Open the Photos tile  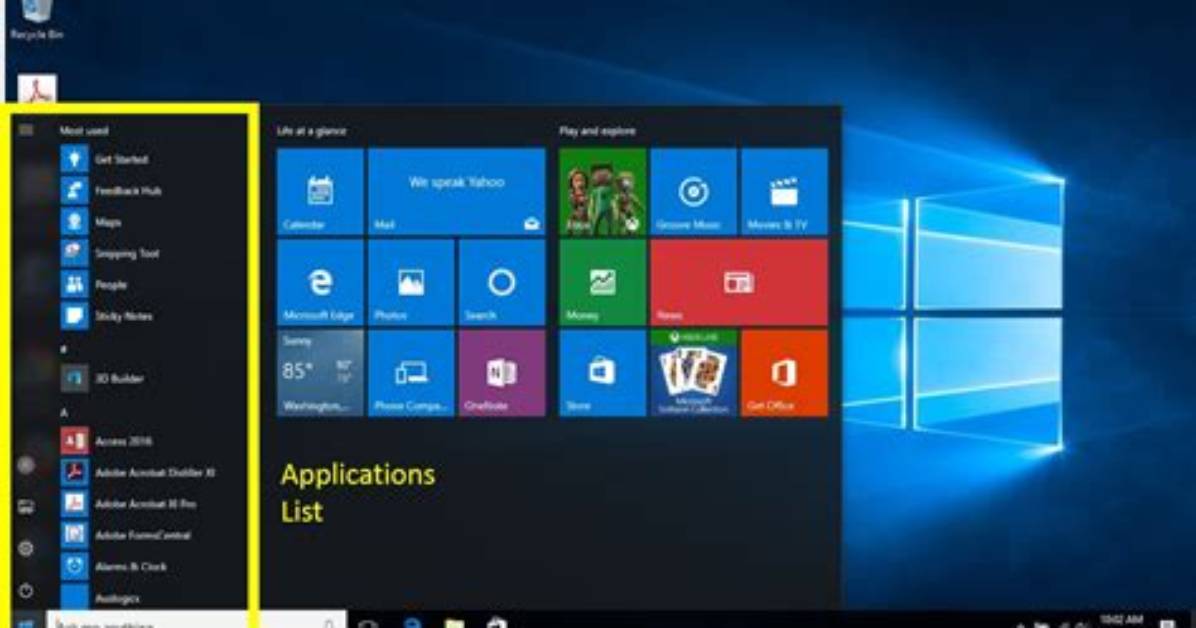pyautogui.click(x=411, y=282)
